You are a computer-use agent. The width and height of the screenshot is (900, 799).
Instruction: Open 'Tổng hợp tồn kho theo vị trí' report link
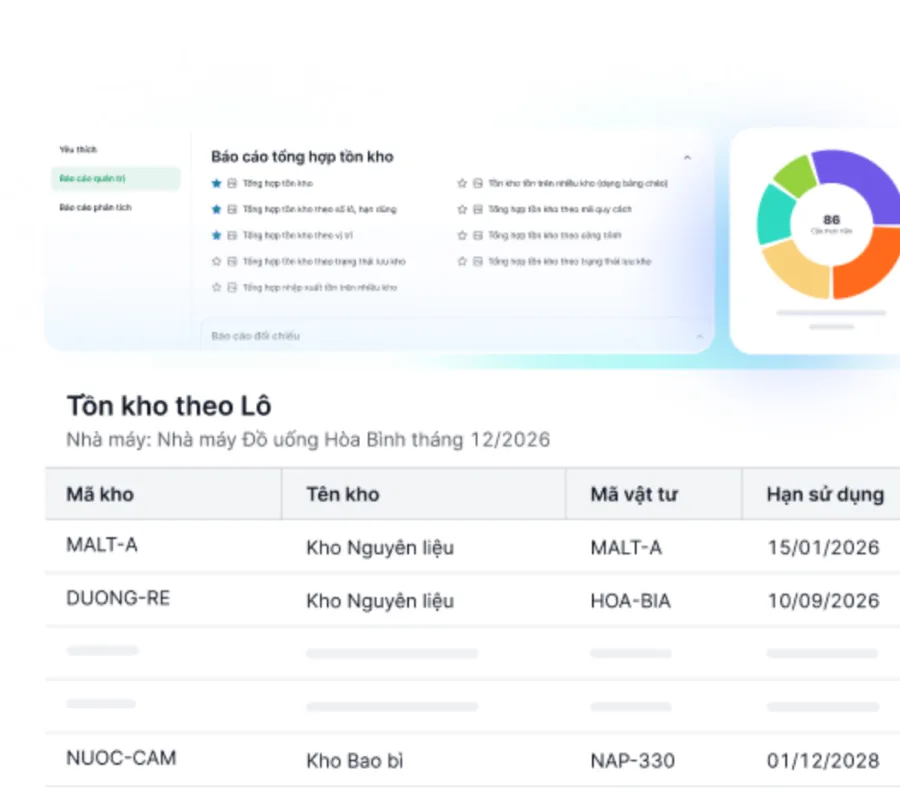[297, 235]
